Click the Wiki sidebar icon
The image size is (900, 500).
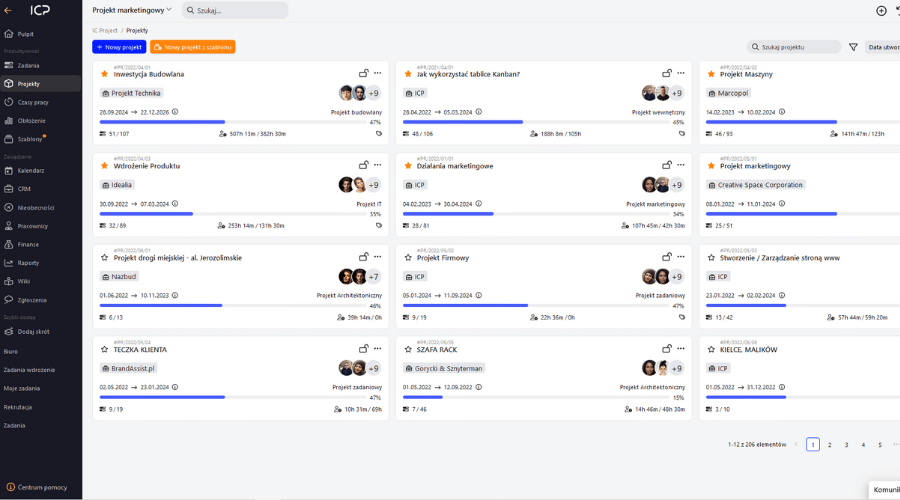click(x=9, y=281)
